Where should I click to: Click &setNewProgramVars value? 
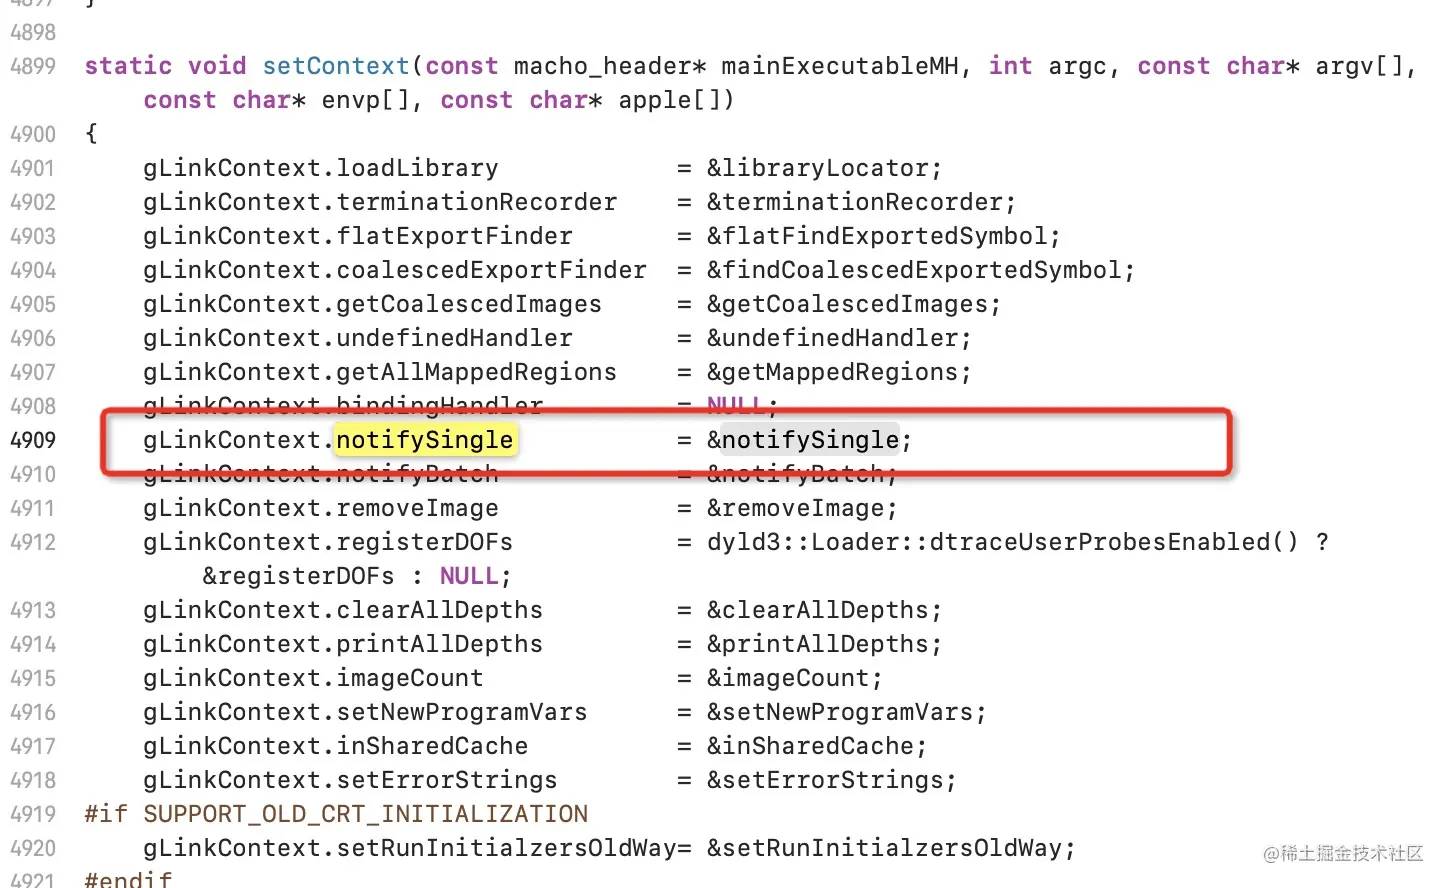tap(840, 712)
